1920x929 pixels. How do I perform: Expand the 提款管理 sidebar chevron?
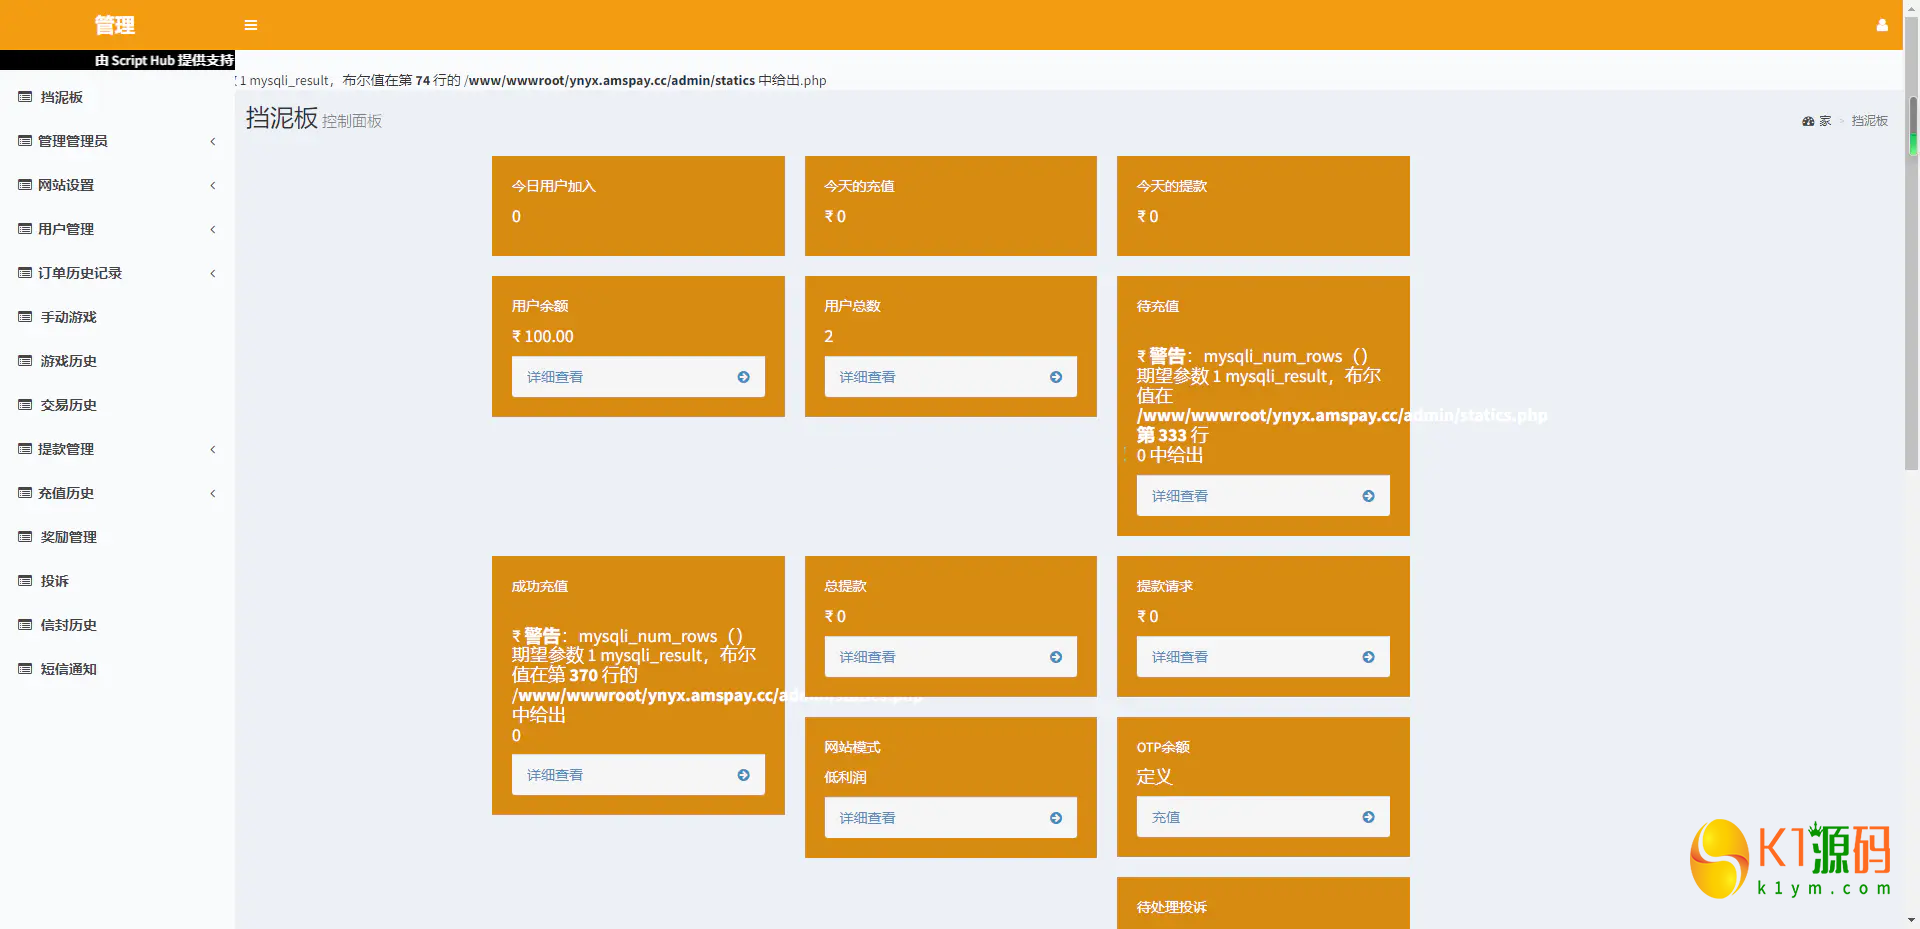tap(212, 449)
